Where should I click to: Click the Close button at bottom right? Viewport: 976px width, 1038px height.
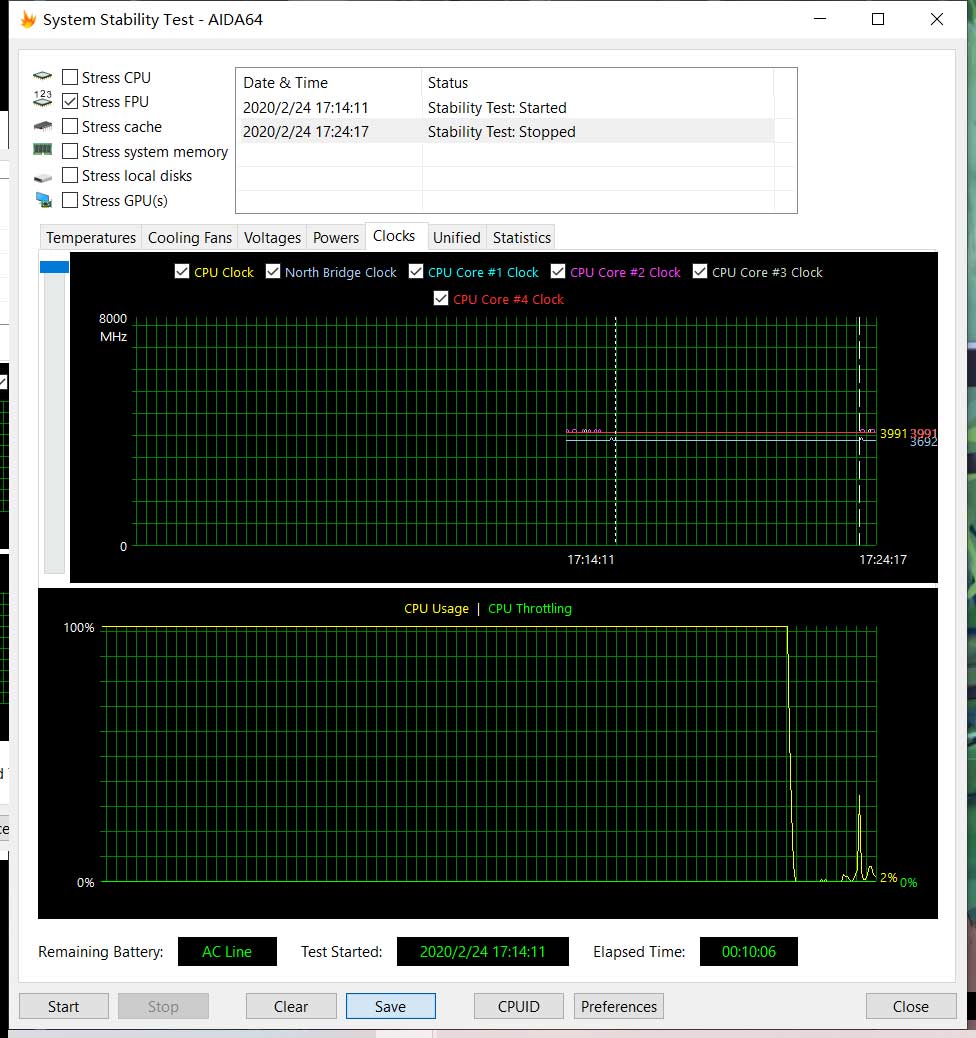click(911, 1006)
